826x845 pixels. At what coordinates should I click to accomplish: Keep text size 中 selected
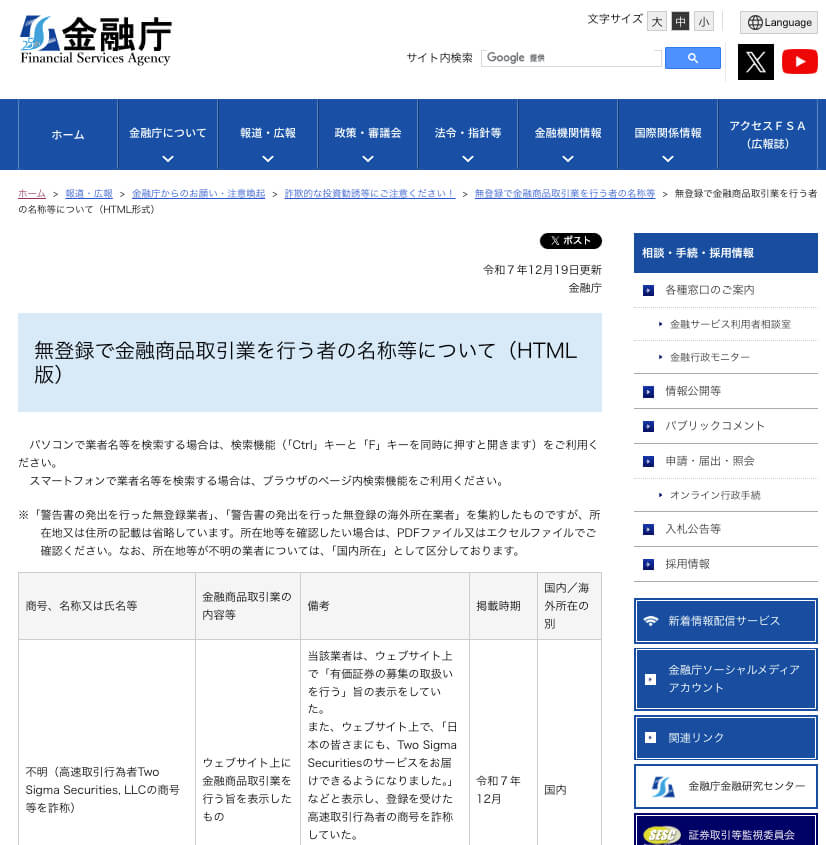pos(680,21)
